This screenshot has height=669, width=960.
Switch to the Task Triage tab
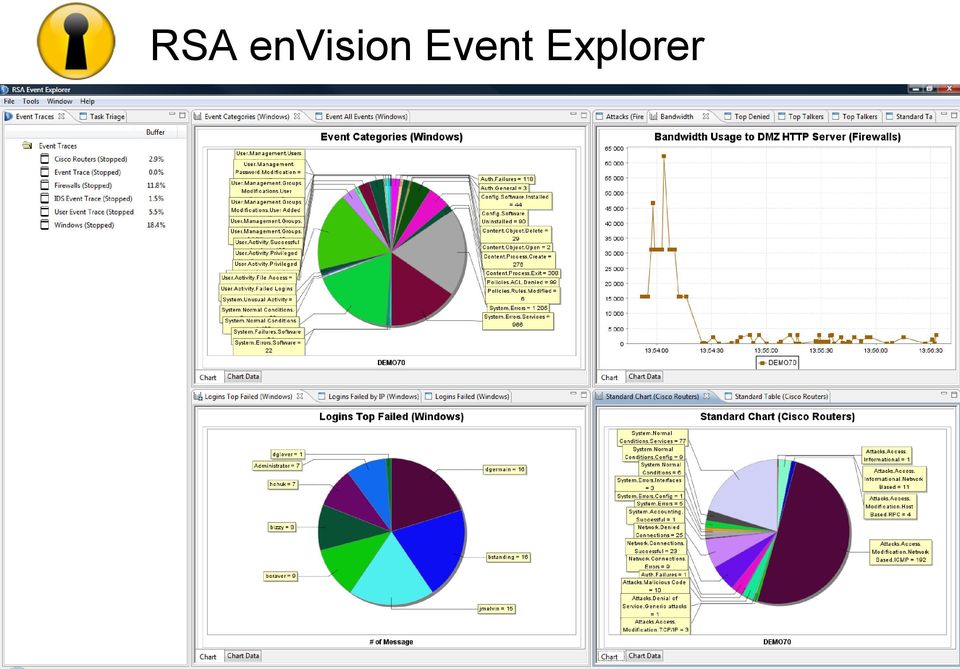pyautogui.click(x=102, y=116)
